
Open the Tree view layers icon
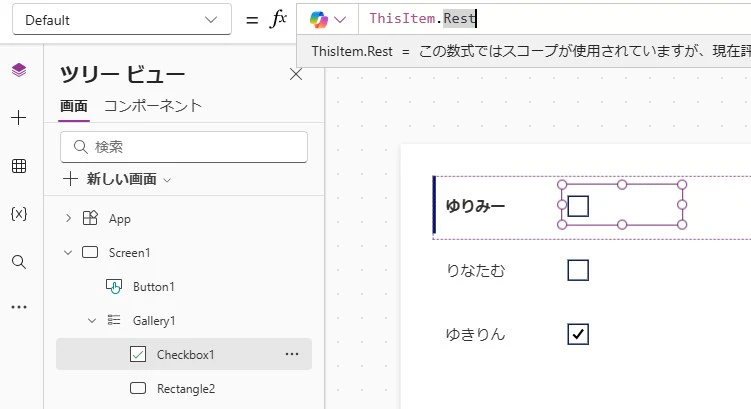point(19,70)
